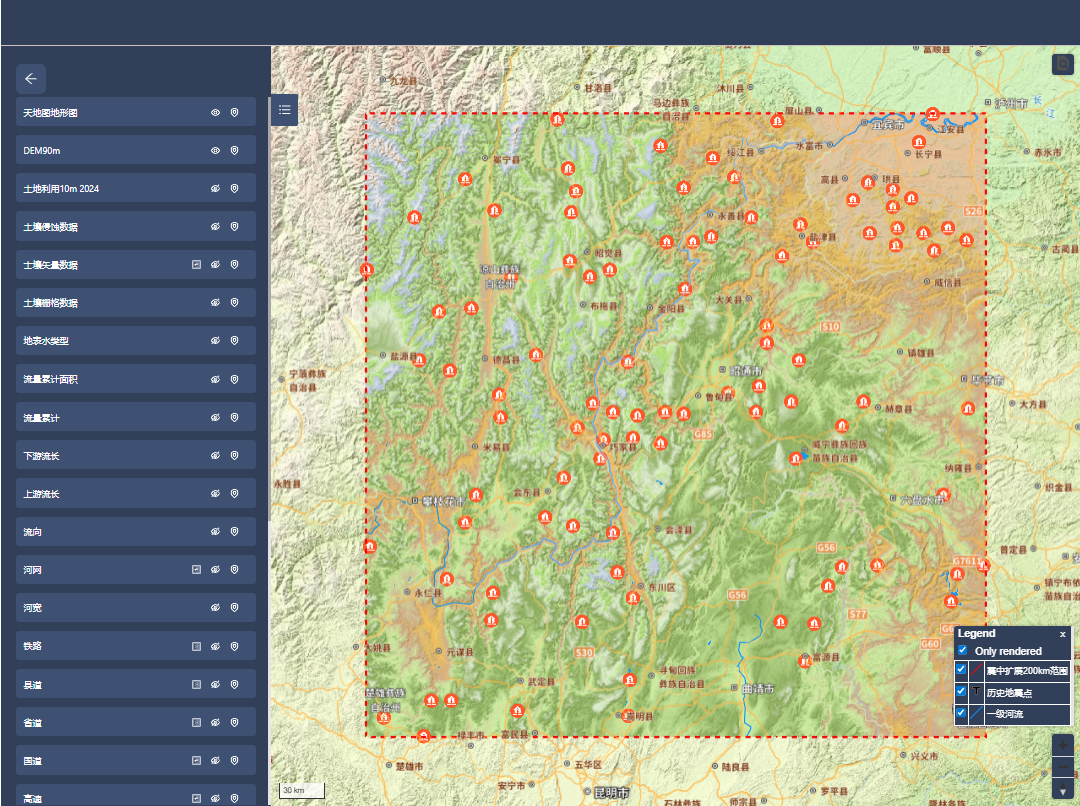Locate the DEM90m layer with pin icon
Image resolution: width=1080 pixels, height=806 pixels.
coord(235,150)
